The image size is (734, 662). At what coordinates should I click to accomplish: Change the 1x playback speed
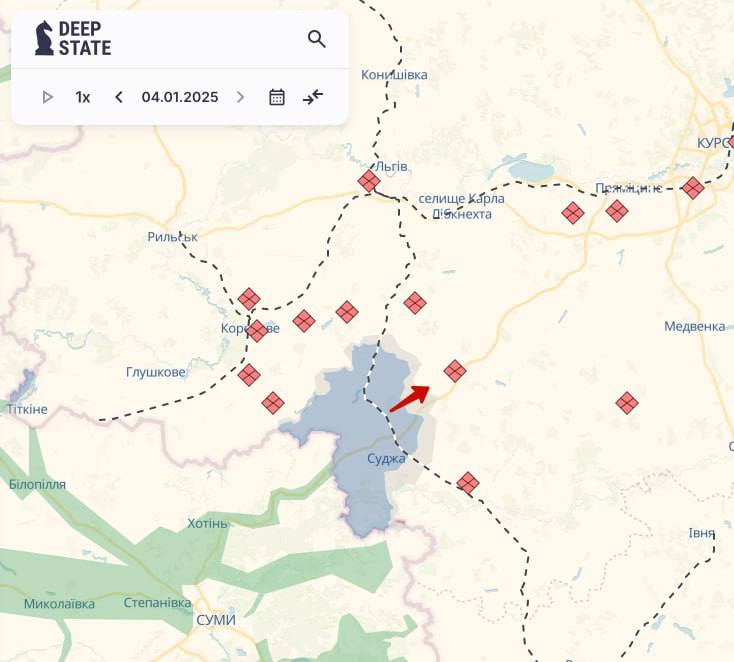pos(83,97)
